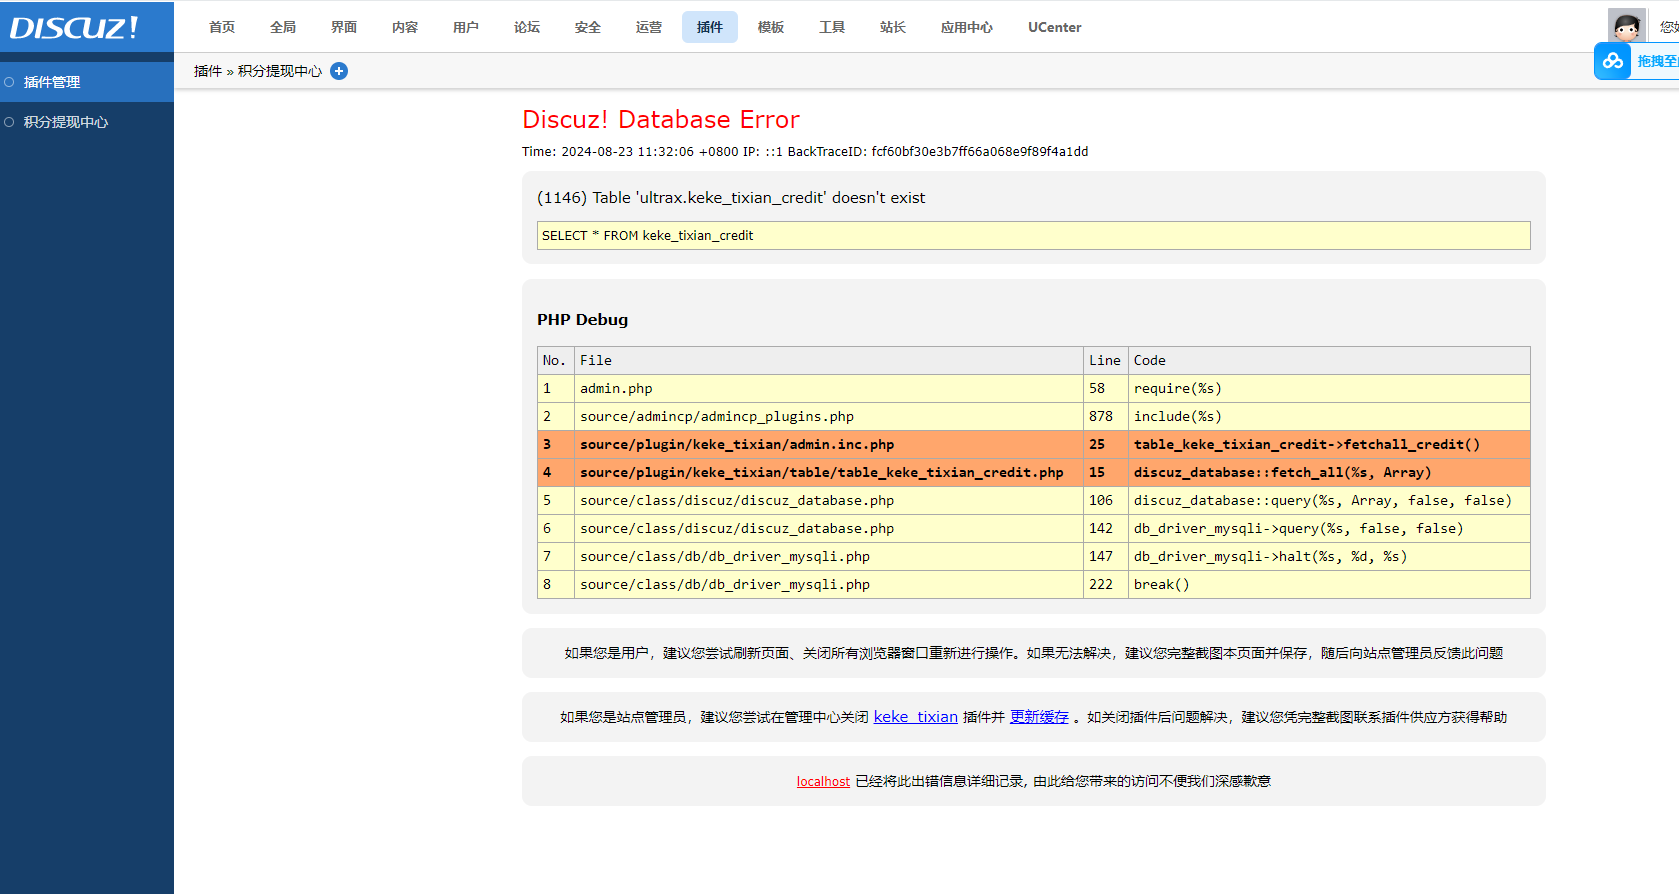Click the PHP Debug heading
This screenshot has height=894, width=1679.
(582, 320)
